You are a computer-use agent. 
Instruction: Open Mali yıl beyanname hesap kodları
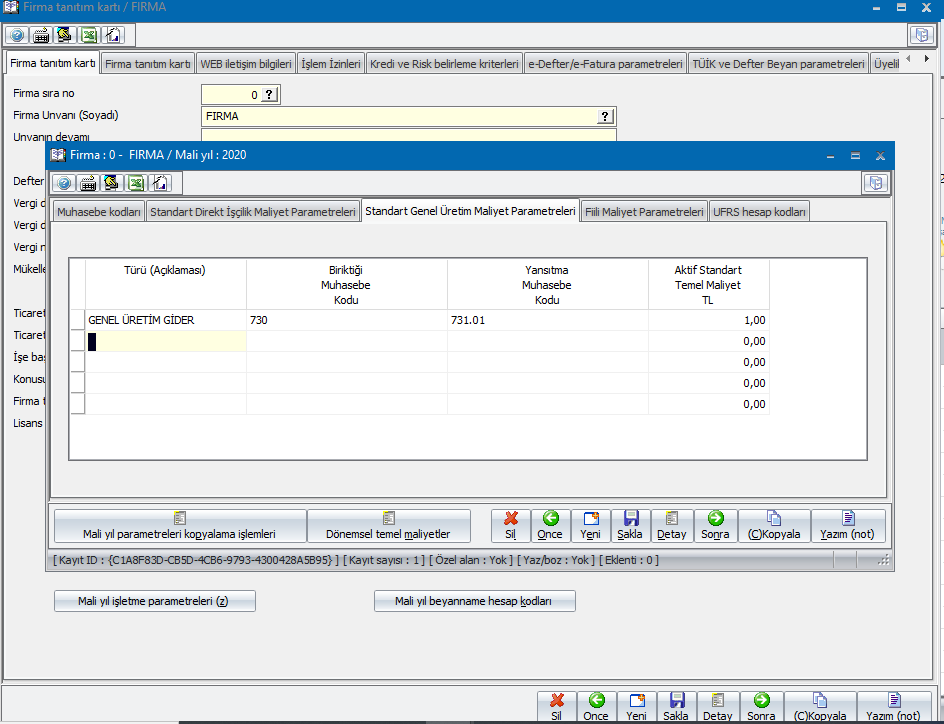[x=474, y=601]
